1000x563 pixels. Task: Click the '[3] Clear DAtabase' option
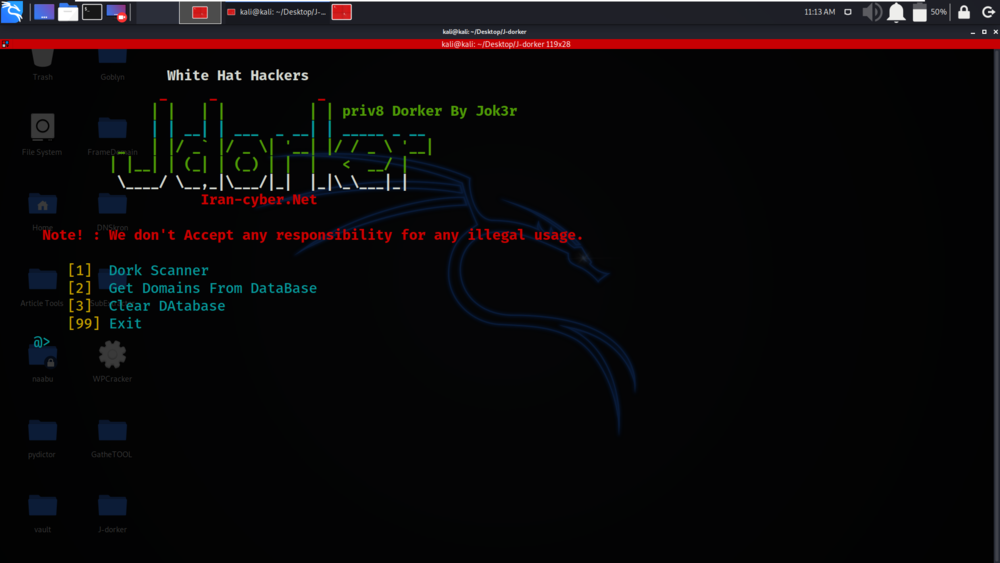[x=147, y=306]
